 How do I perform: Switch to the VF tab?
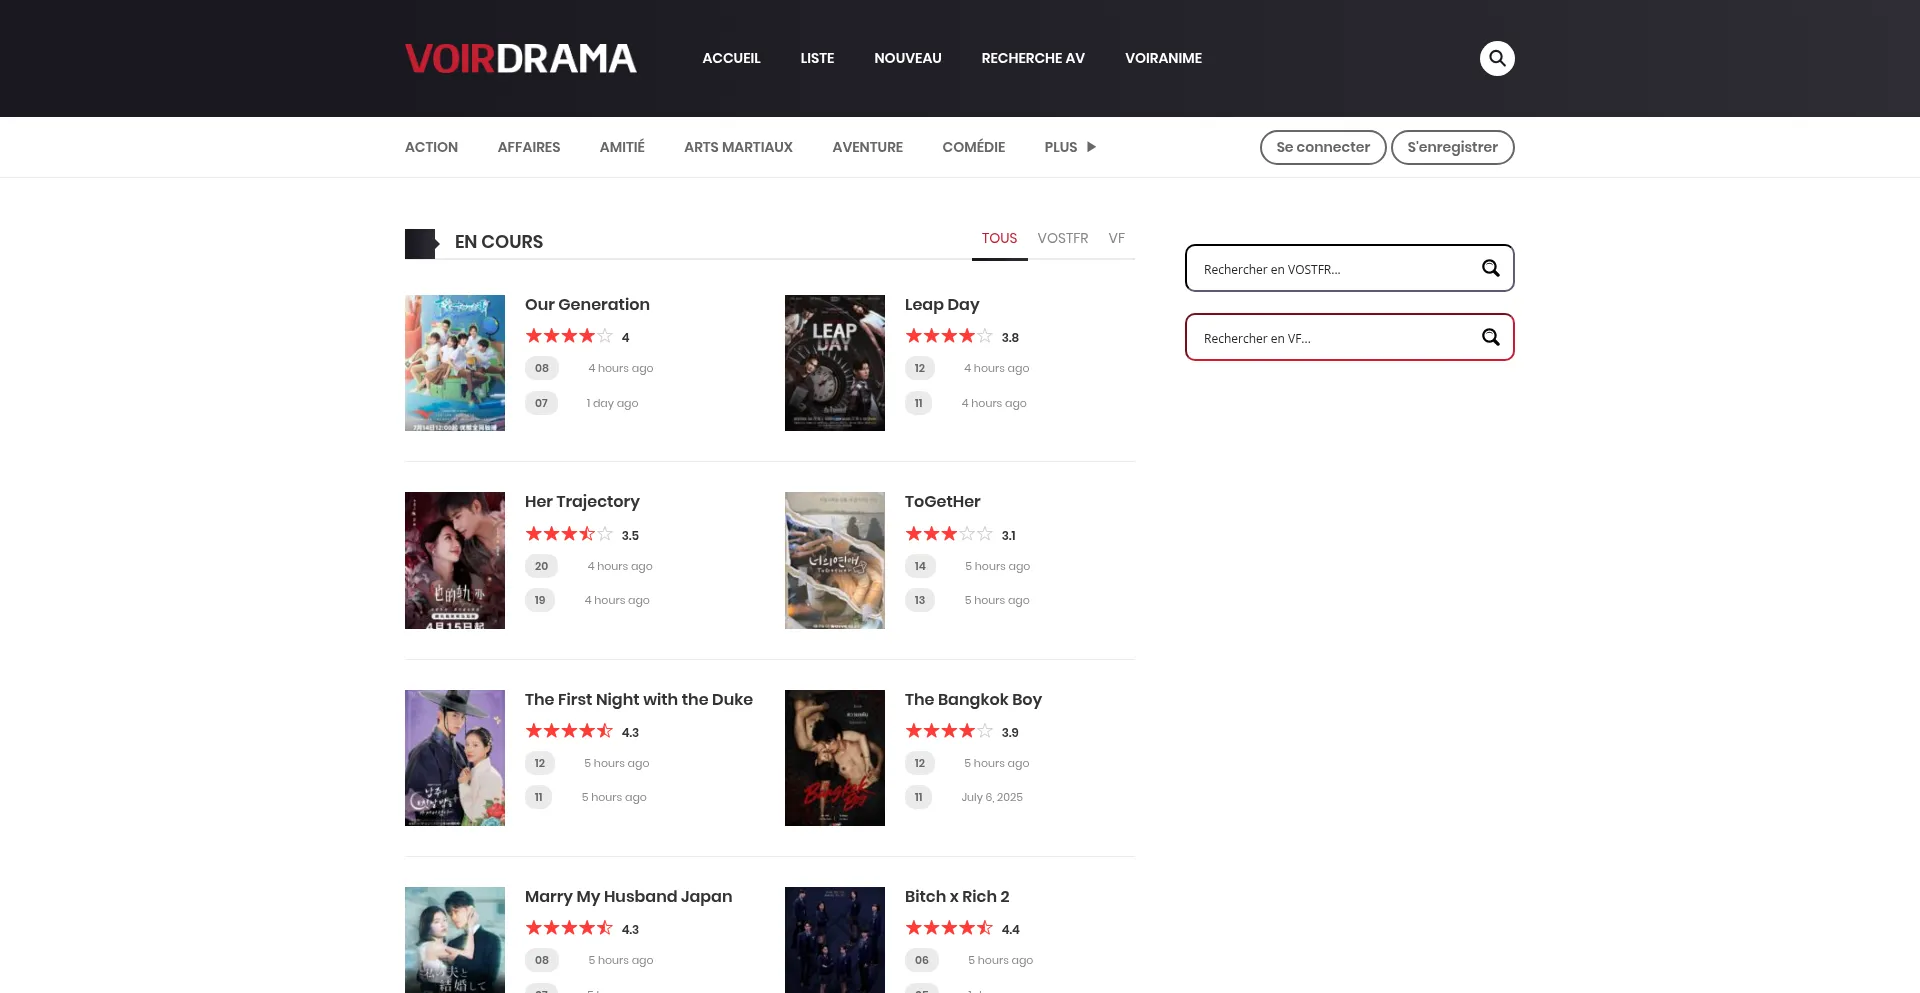(x=1116, y=238)
